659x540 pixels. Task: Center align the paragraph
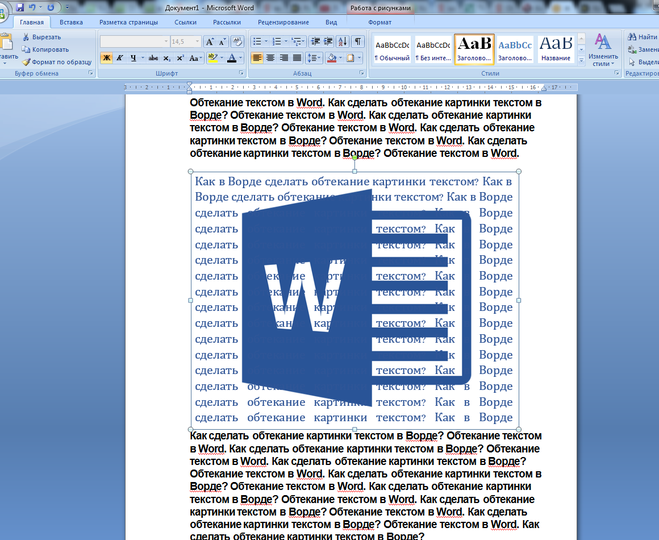270,58
